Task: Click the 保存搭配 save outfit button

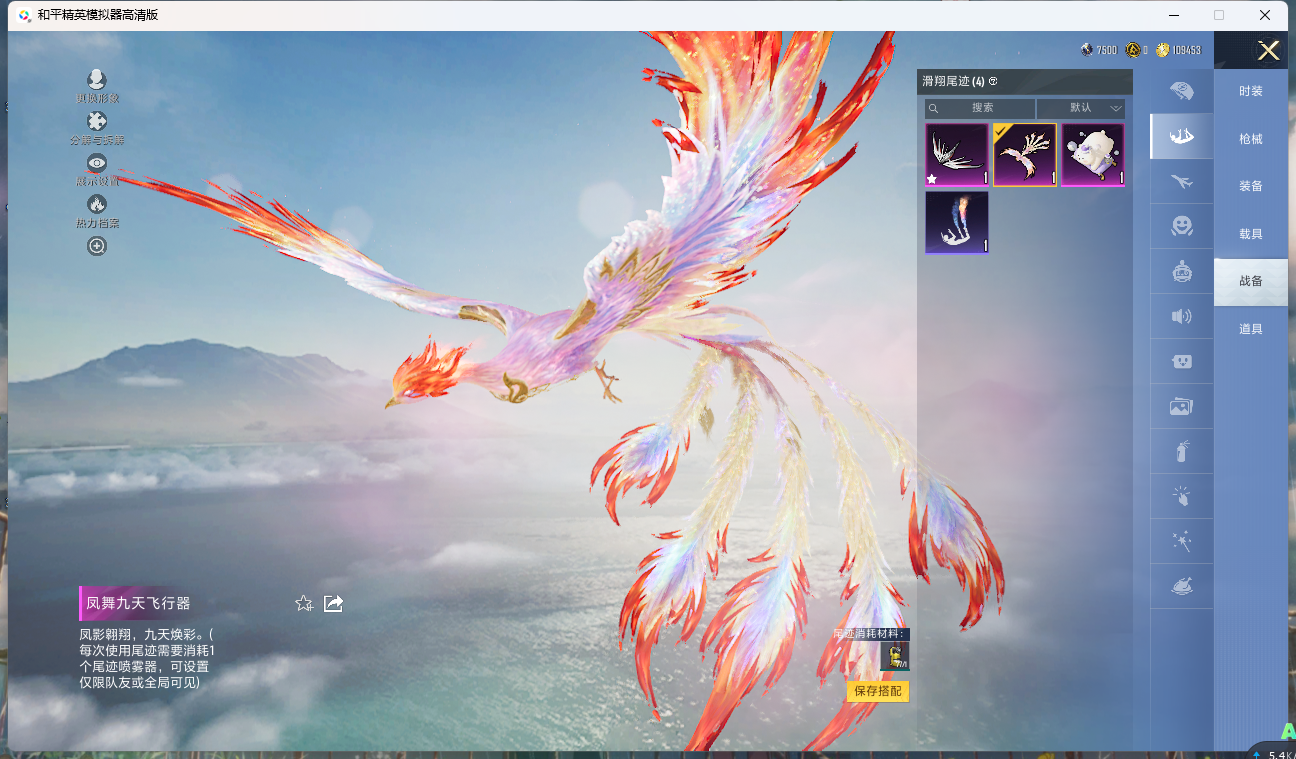Action: (878, 691)
